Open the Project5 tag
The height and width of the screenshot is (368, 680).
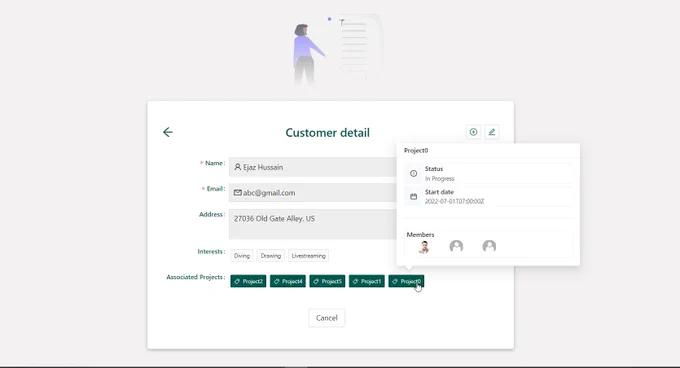(327, 281)
